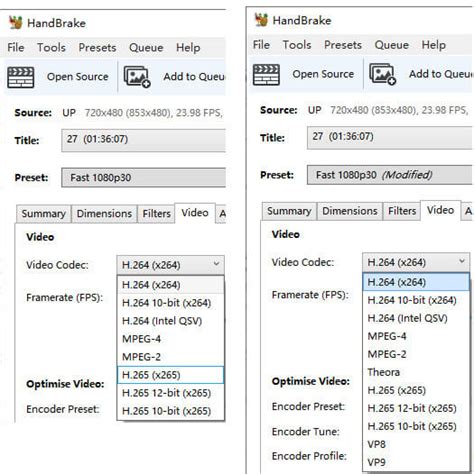This screenshot has height=474, width=474.
Task: Choose H.264 10-bit (x264) in left codec list
Action: [170, 303]
